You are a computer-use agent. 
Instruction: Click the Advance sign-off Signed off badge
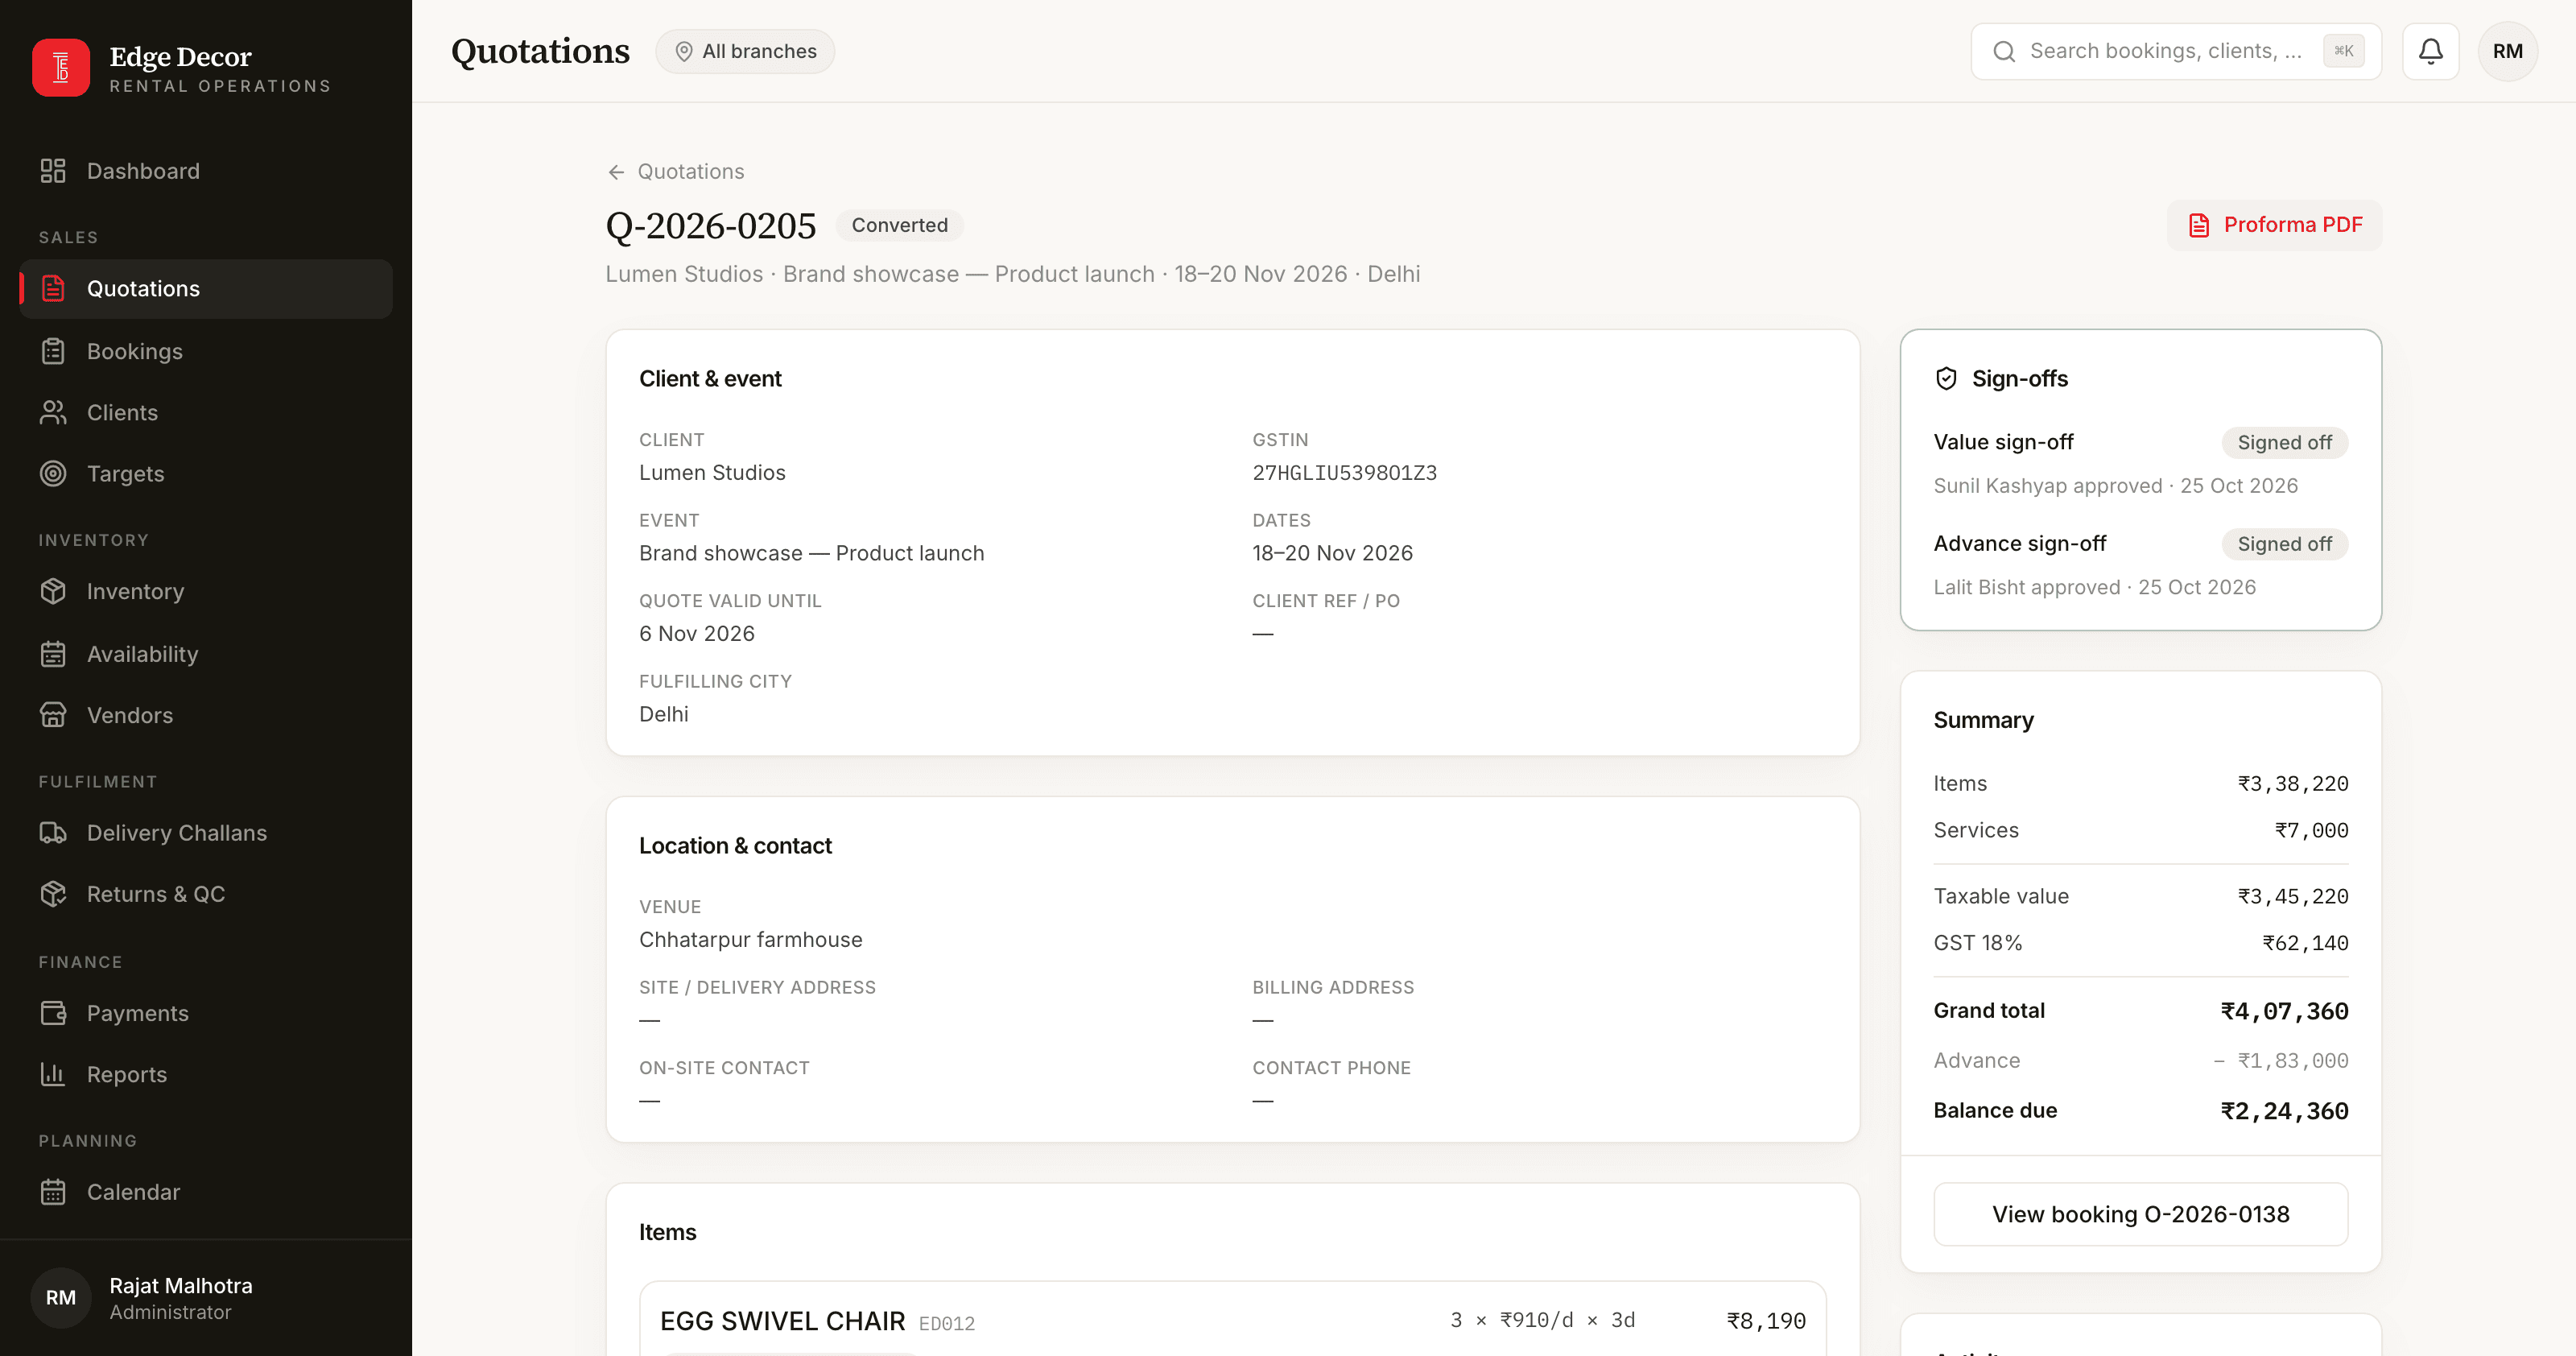2285,544
